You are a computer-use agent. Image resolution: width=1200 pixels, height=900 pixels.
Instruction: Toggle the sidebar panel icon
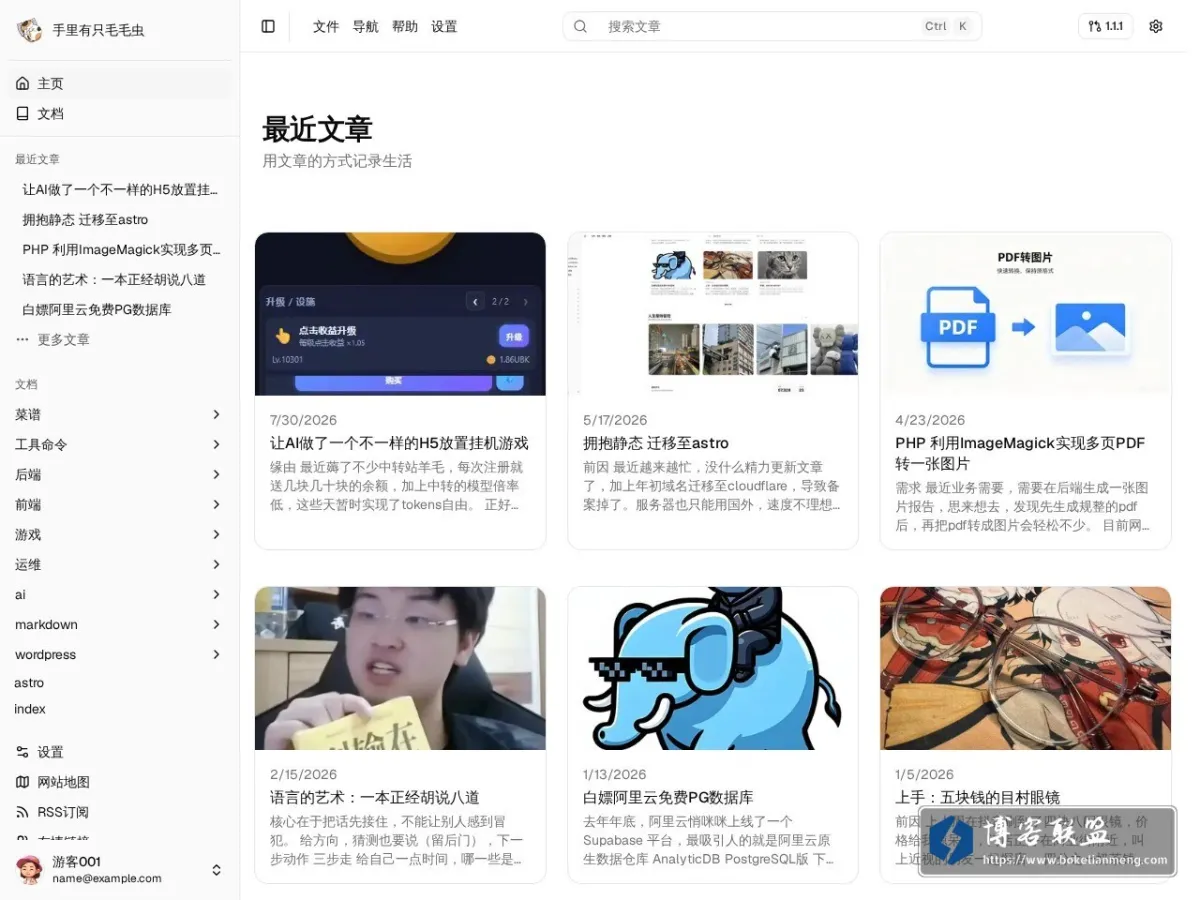coord(268,27)
